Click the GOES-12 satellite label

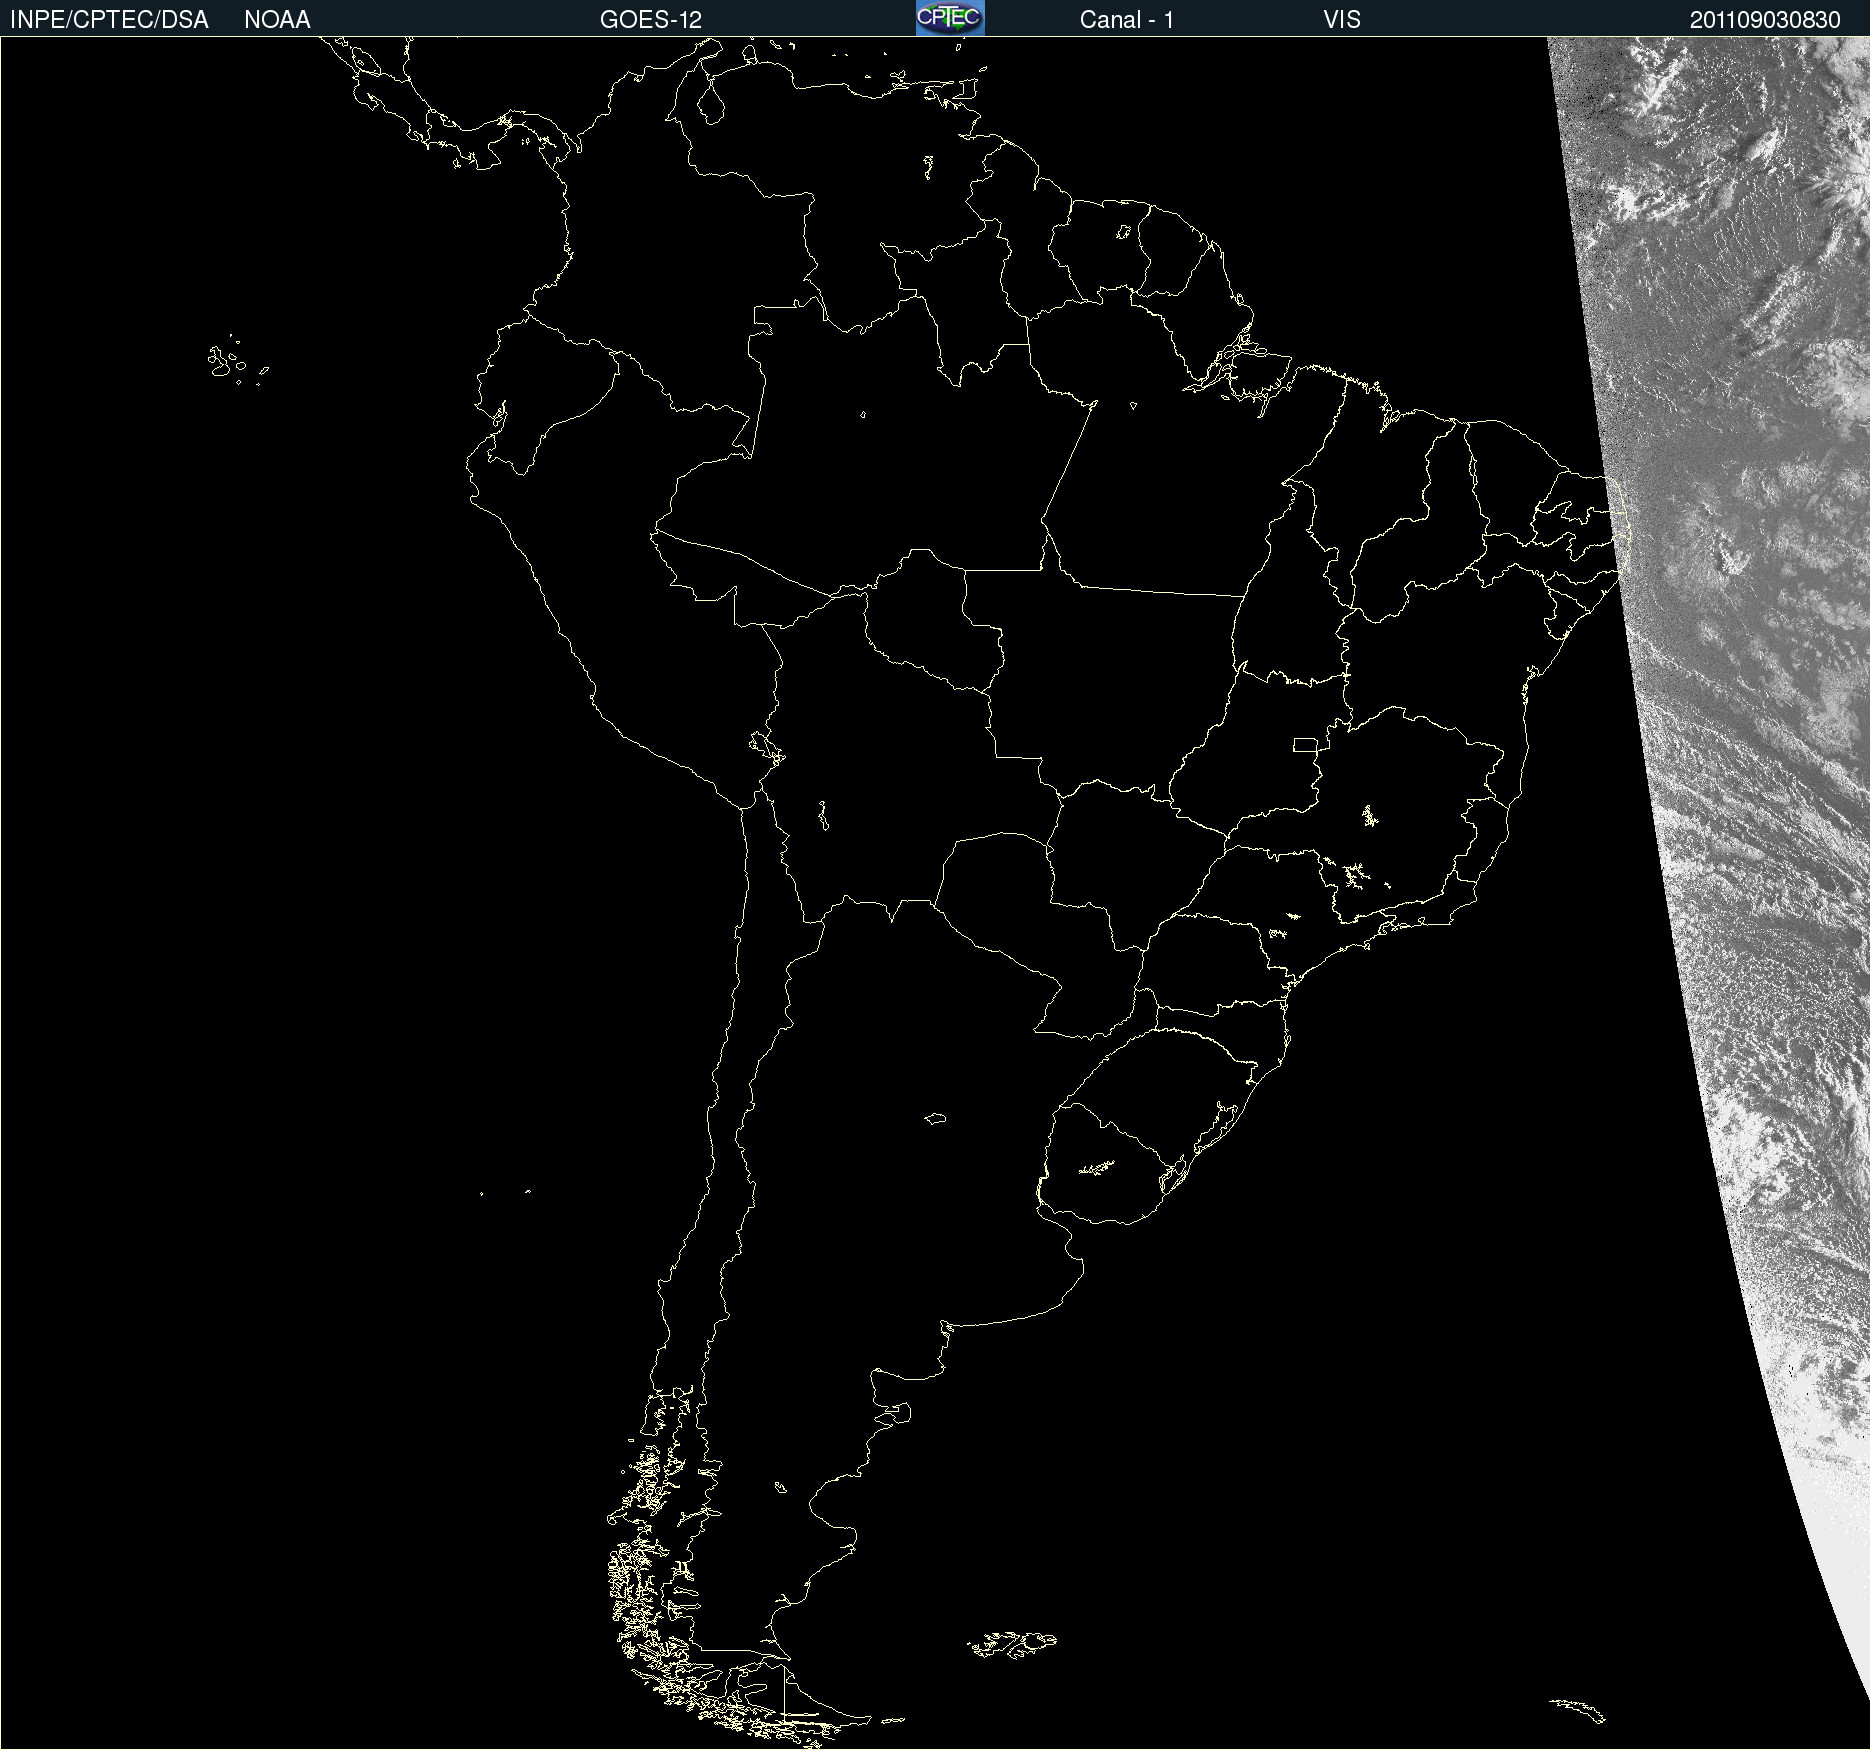tap(651, 20)
